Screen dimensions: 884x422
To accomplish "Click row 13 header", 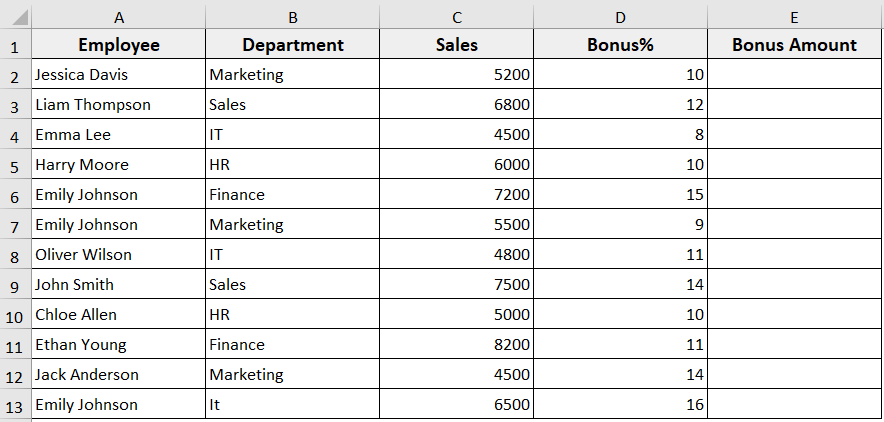I will 16,405.
